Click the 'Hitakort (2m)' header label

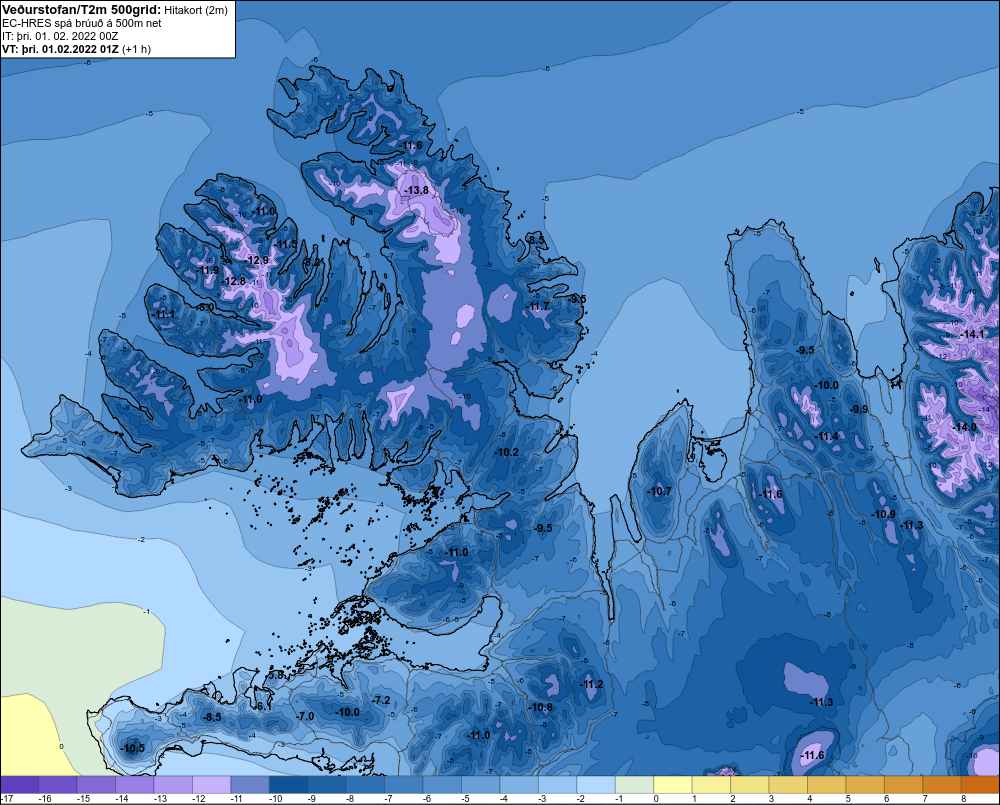click(196, 10)
